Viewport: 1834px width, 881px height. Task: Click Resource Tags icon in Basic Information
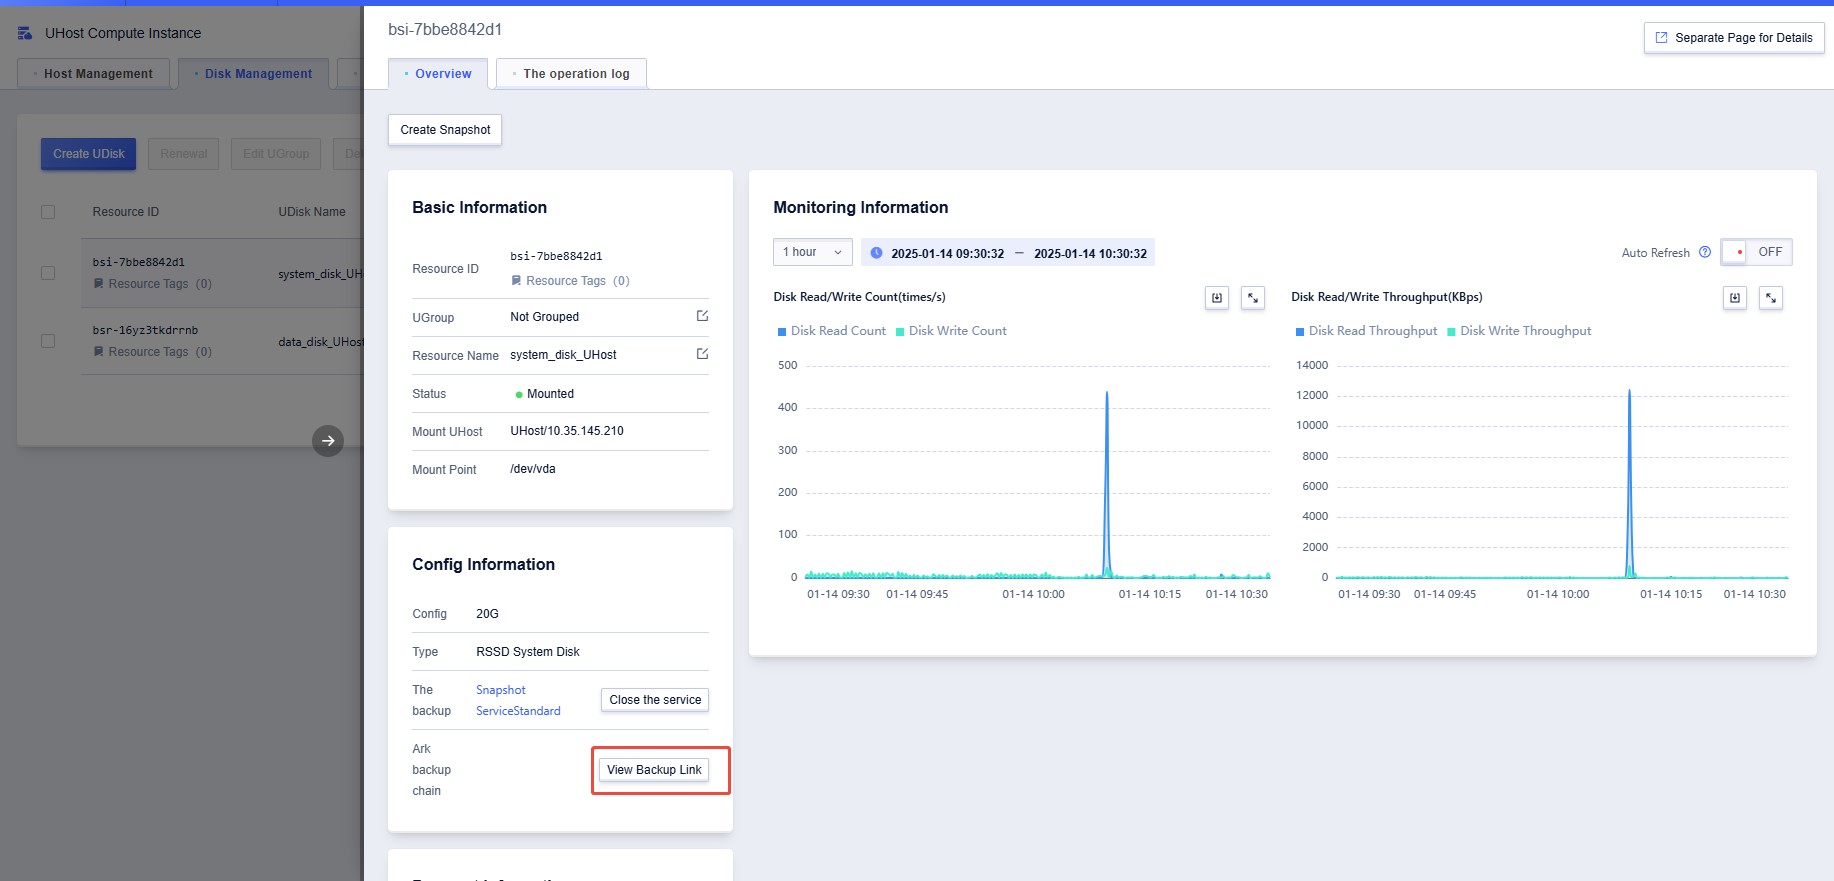click(x=516, y=281)
